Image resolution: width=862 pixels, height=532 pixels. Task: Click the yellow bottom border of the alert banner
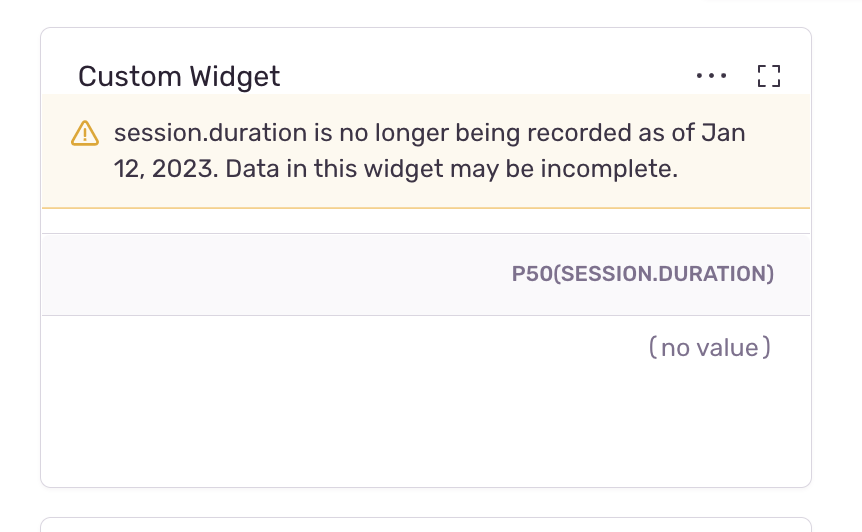(x=426, y=208)
